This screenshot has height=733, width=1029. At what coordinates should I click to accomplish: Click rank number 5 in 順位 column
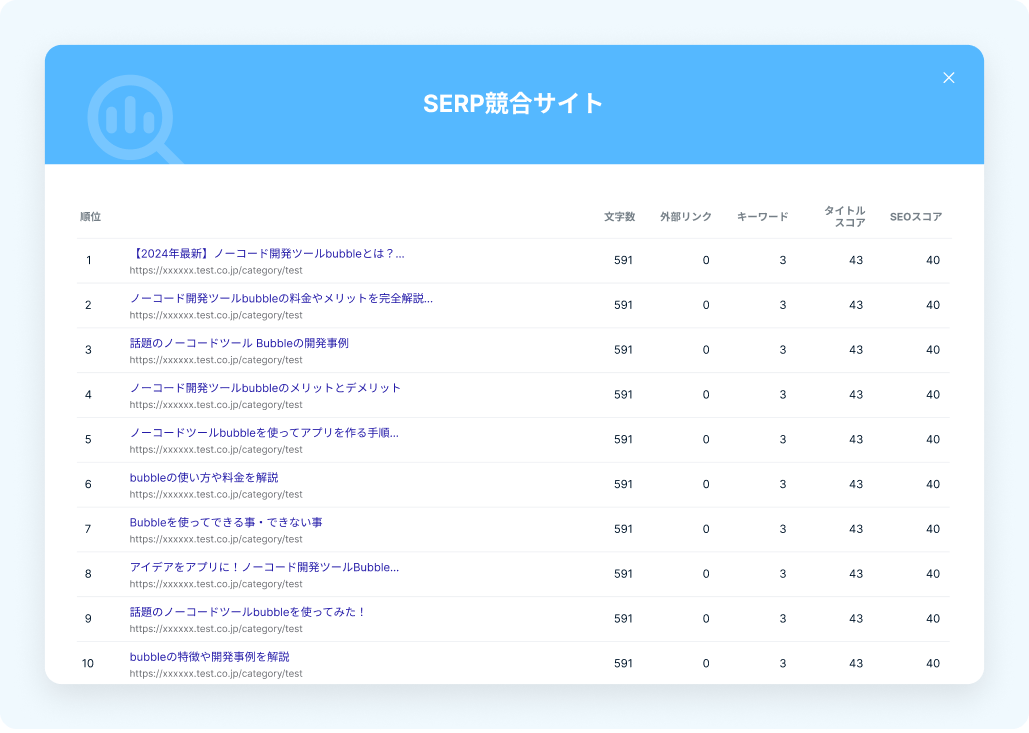click(88, 440)
